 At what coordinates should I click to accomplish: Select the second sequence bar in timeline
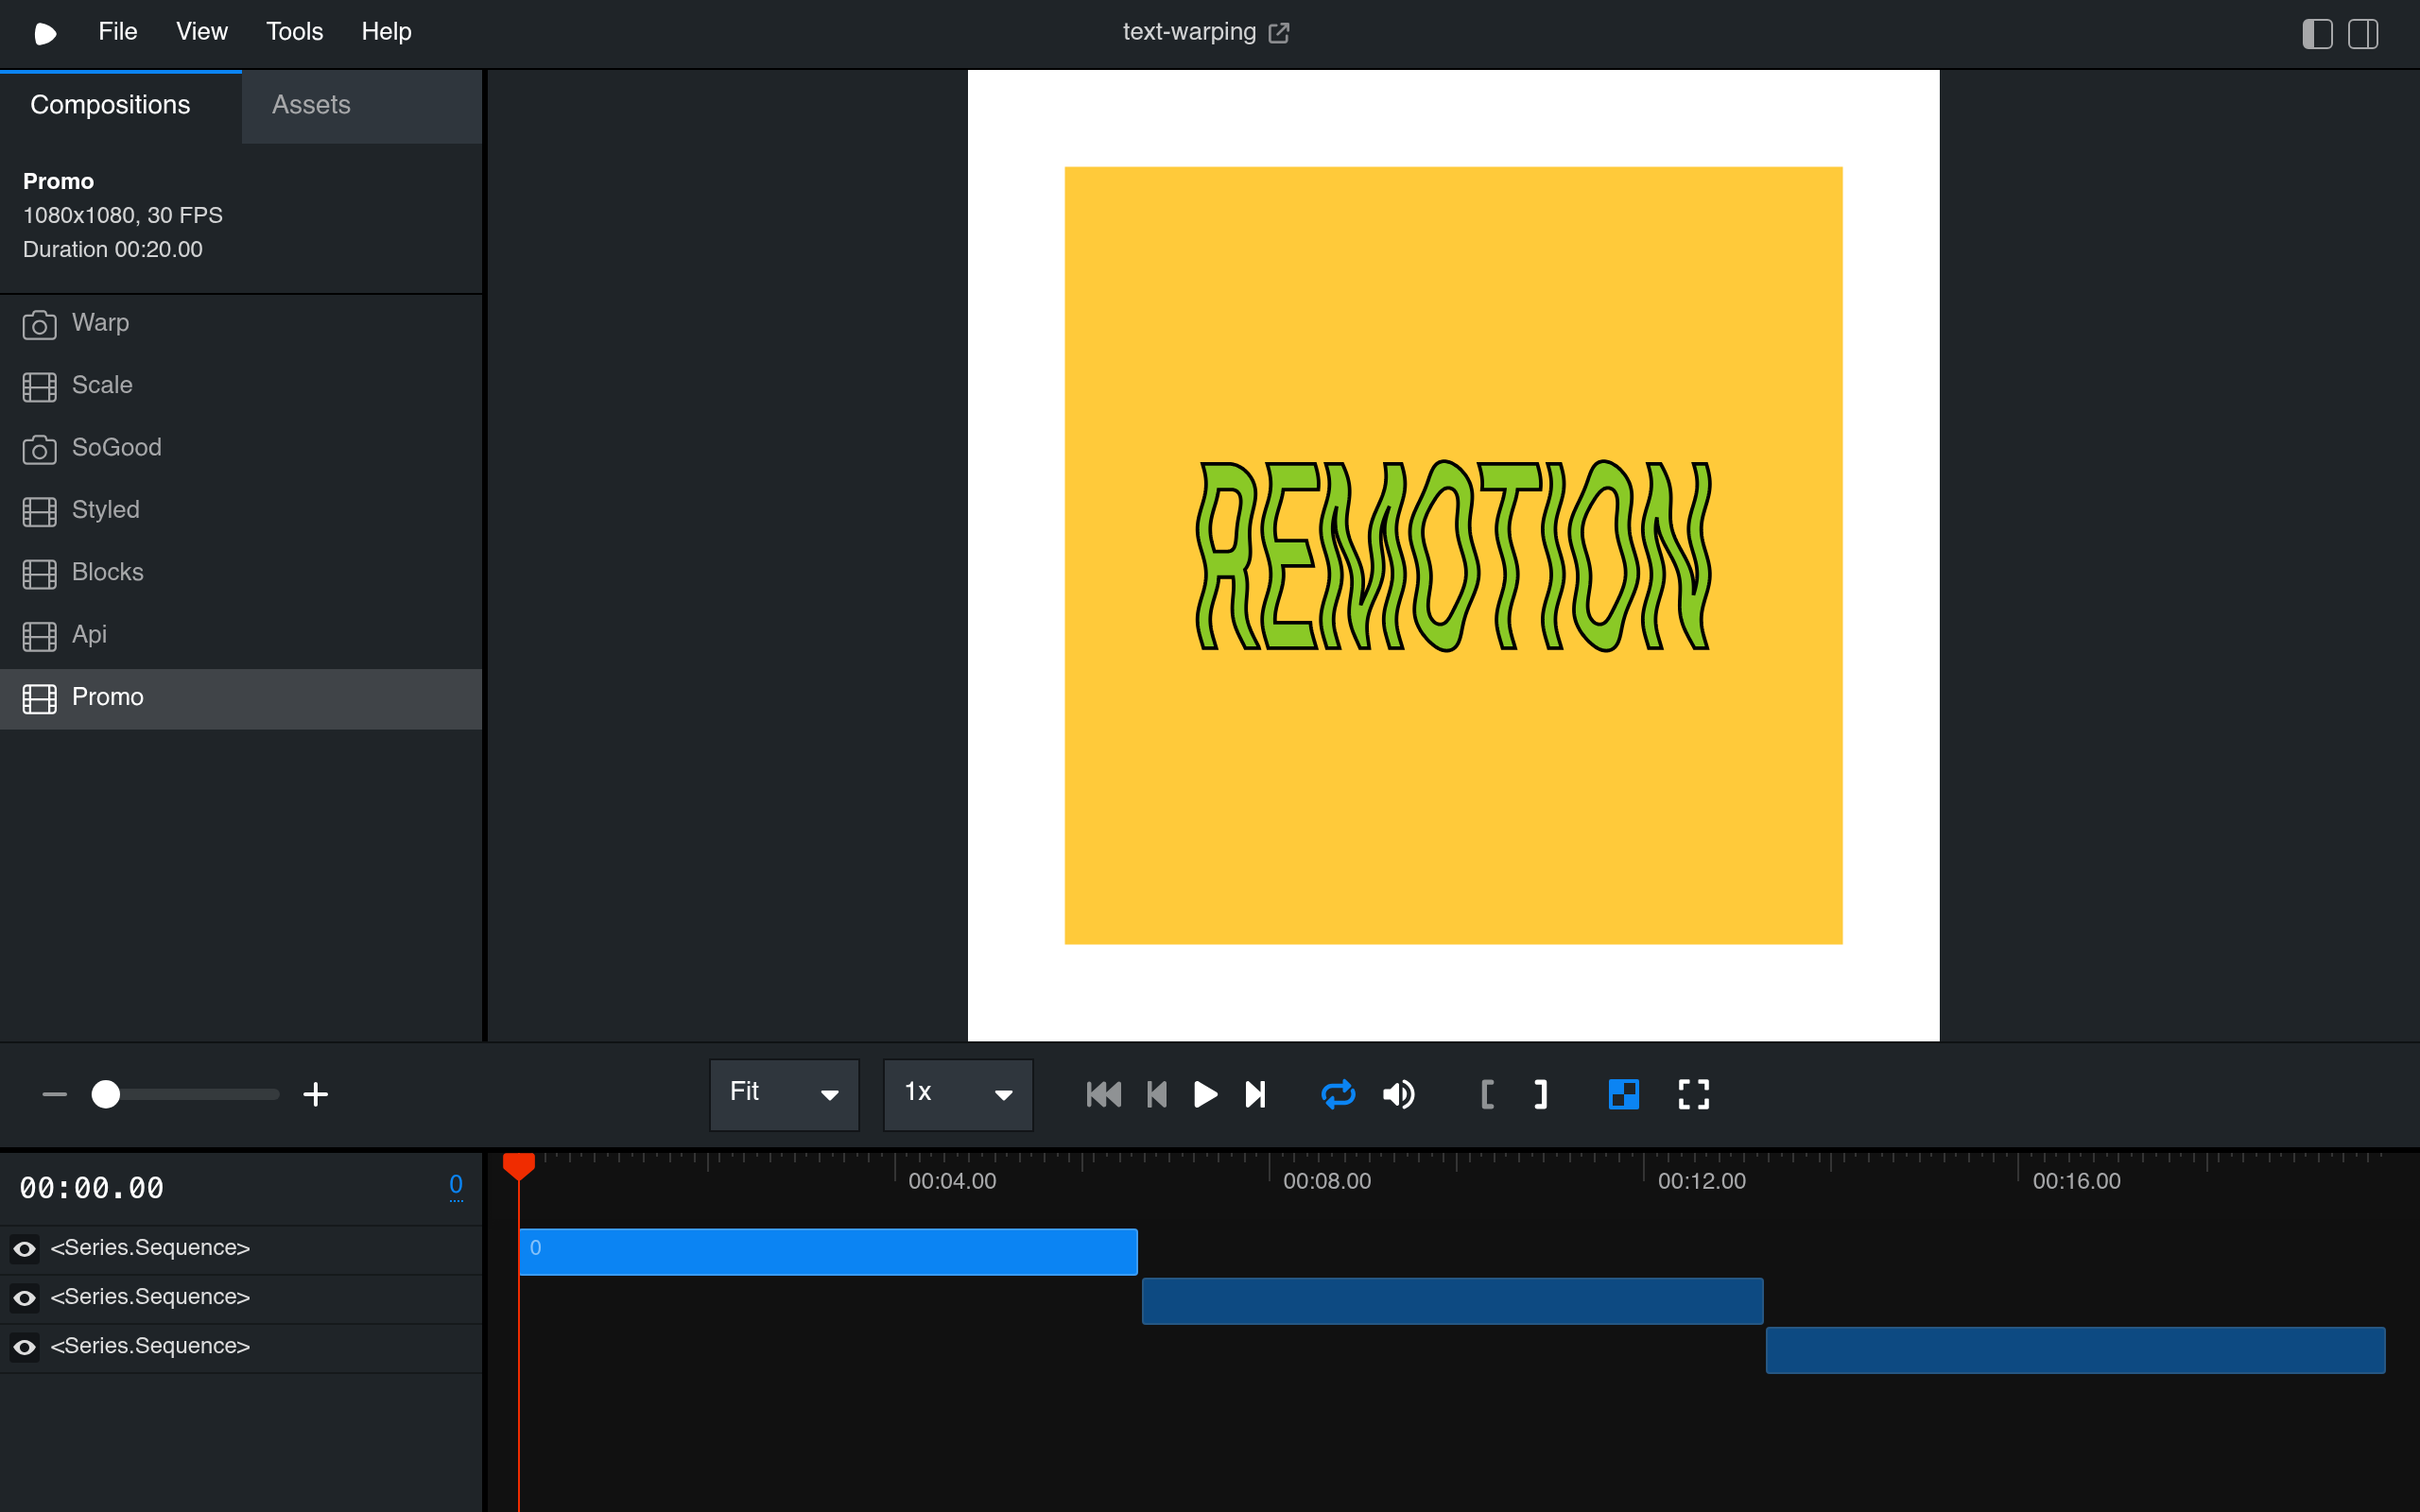pos(1453,1301)
